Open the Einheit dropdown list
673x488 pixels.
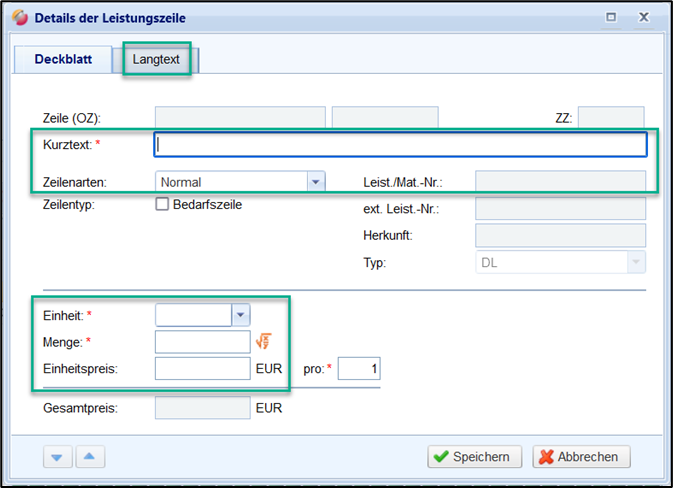pyautogui.click(x=240, y=315)
